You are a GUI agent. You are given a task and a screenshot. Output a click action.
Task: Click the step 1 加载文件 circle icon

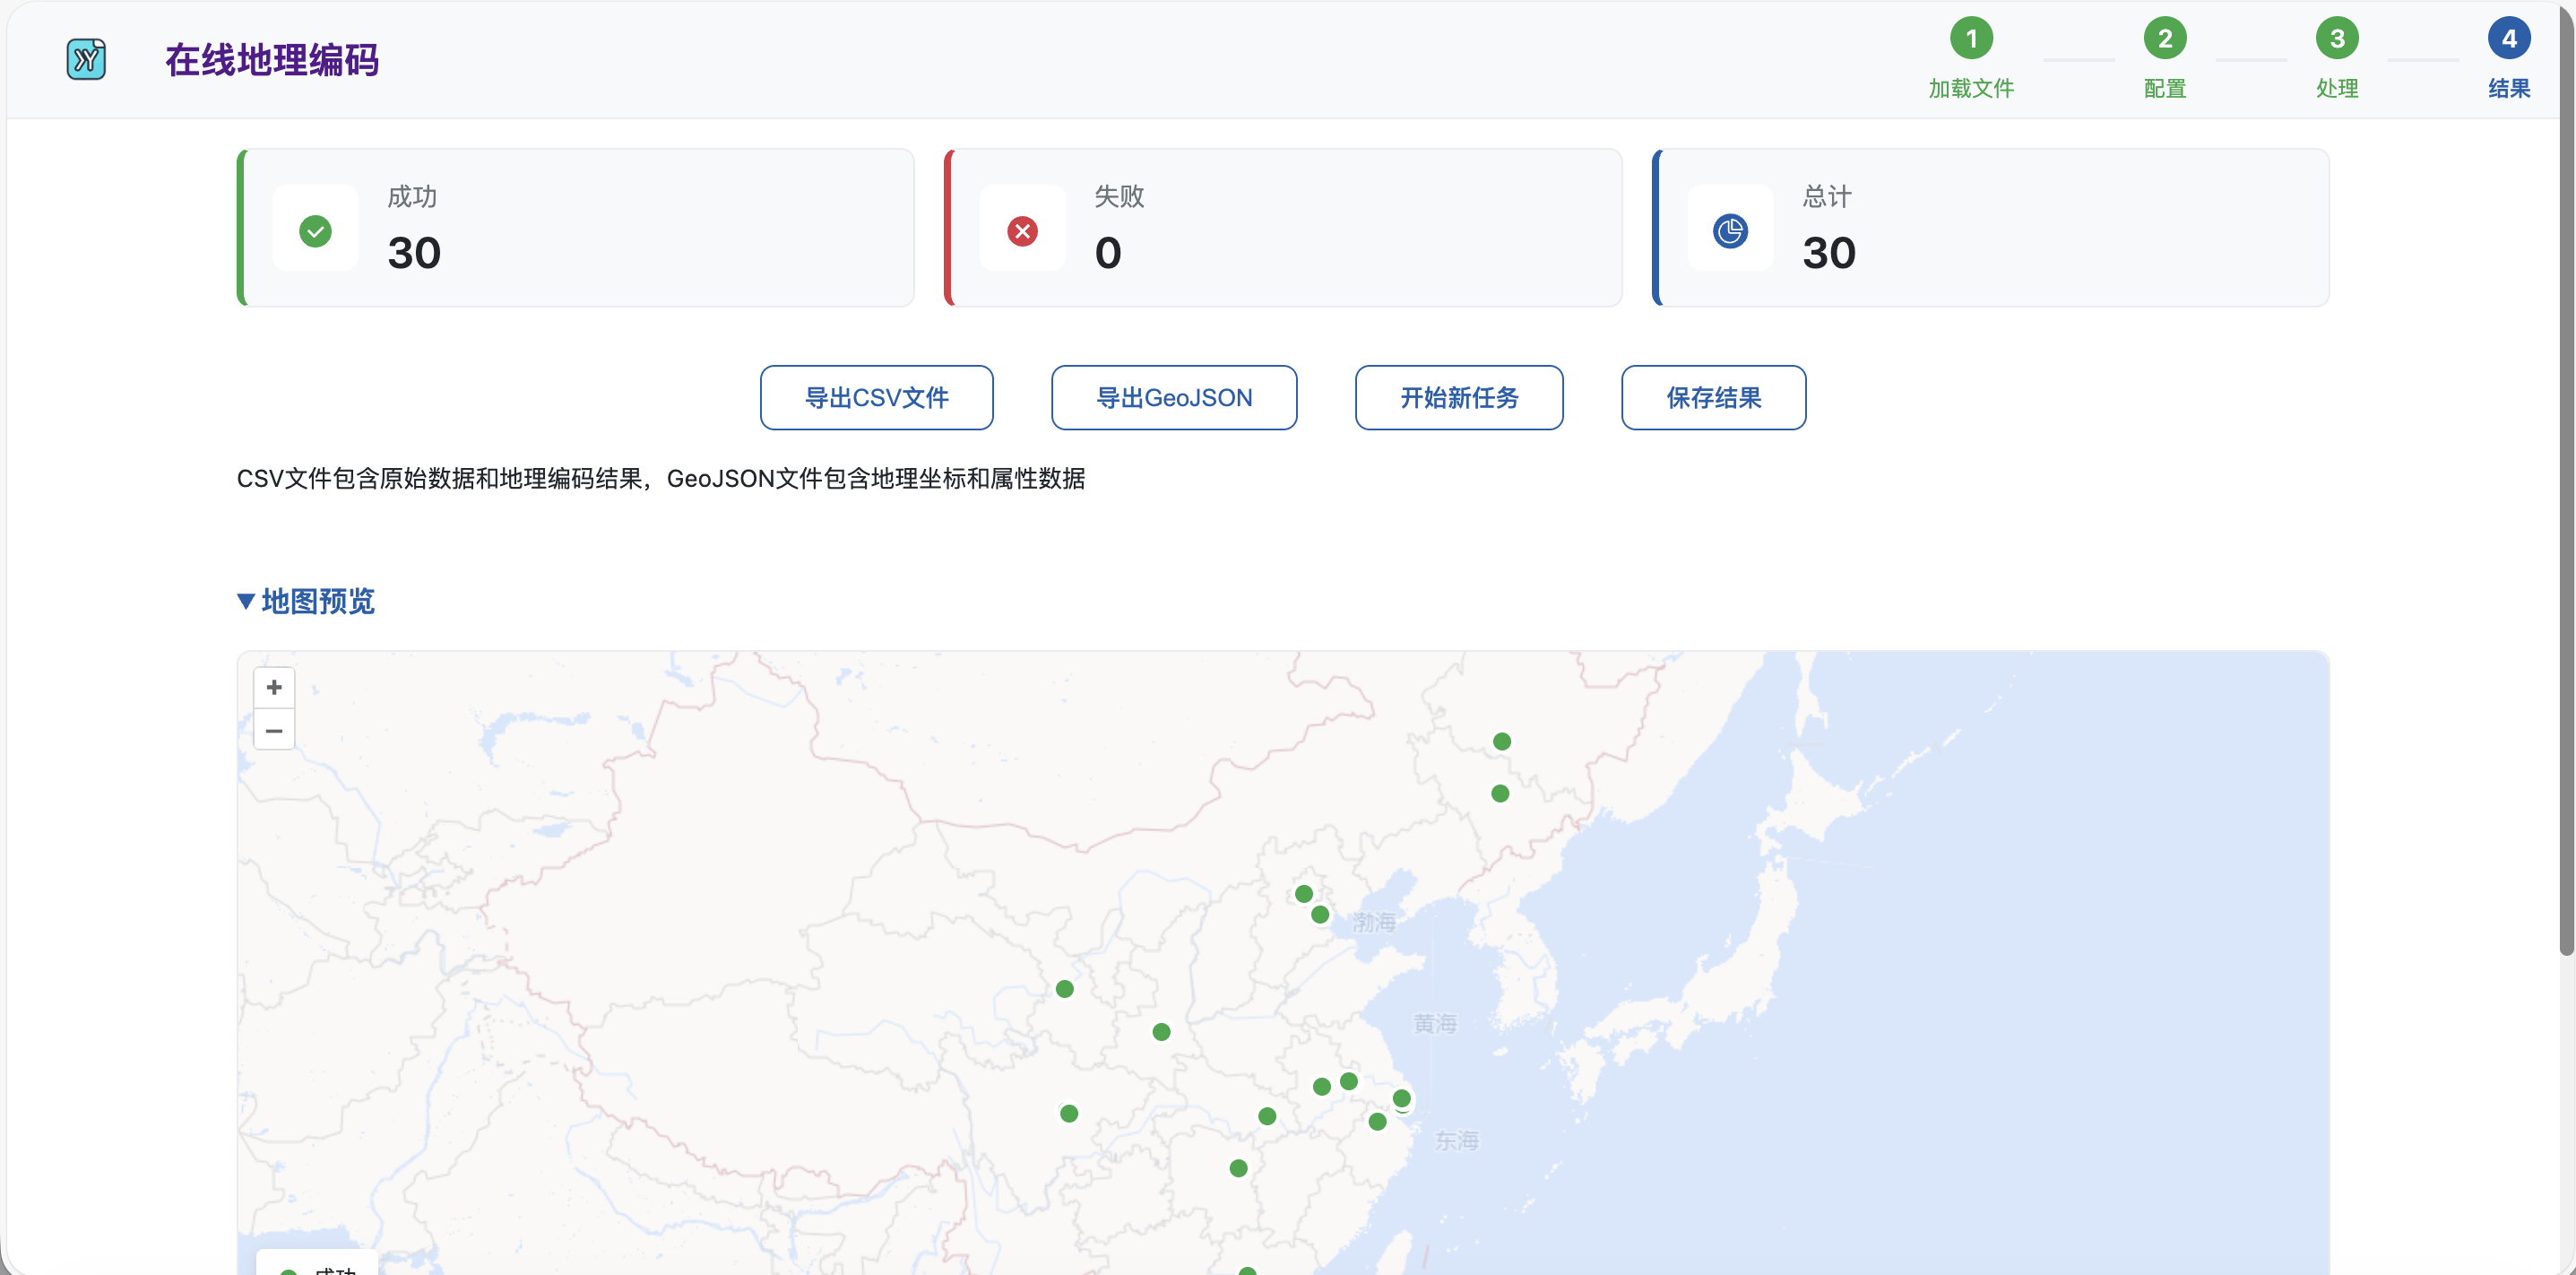coord(1971,39)
